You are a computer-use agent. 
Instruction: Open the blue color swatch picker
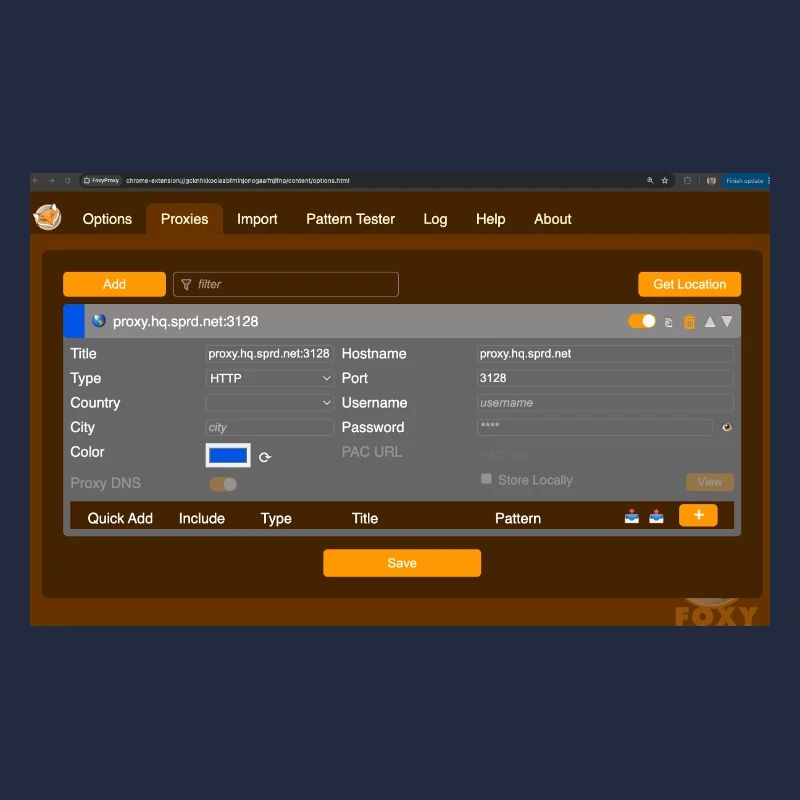pos(228,456)
